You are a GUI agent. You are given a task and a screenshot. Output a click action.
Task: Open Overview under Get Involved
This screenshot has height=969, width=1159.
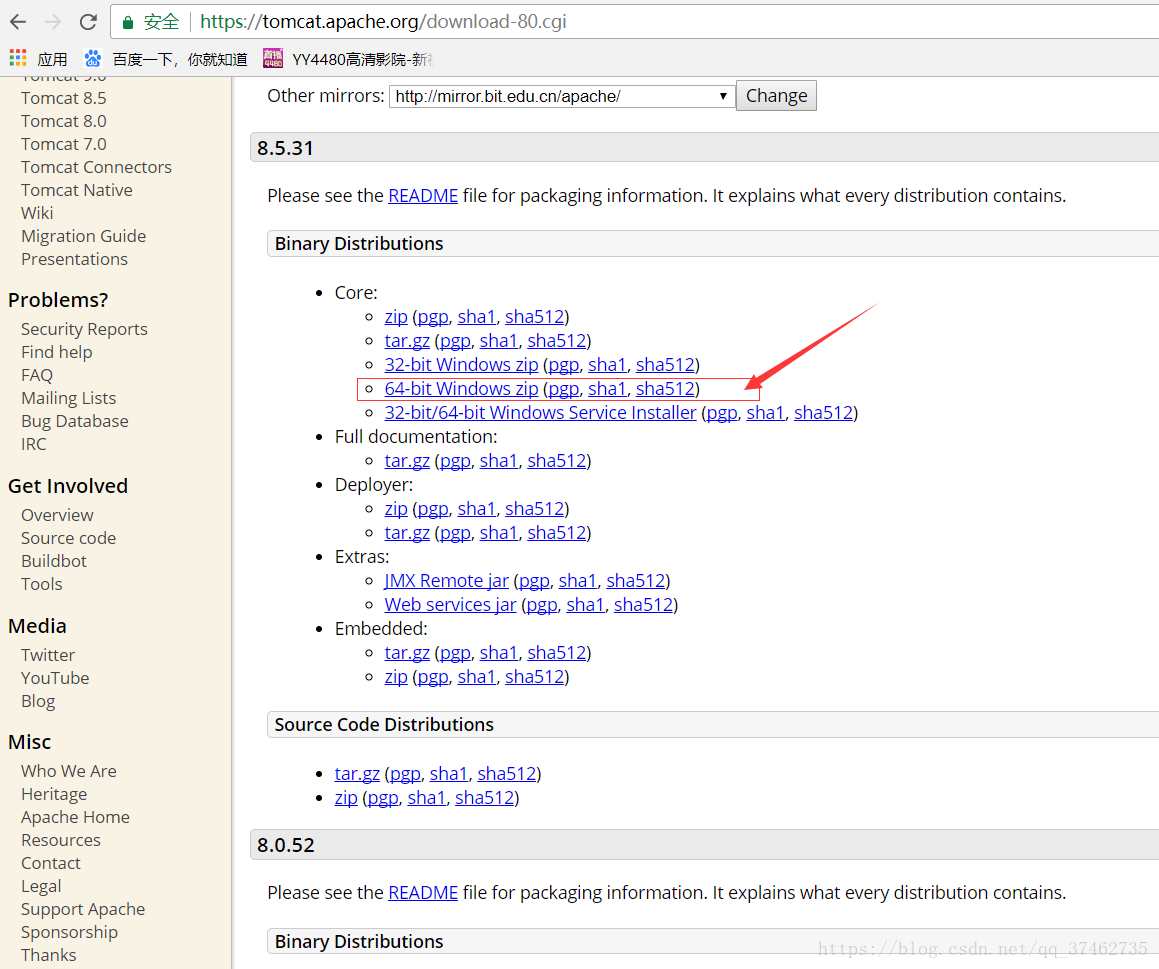57,515
